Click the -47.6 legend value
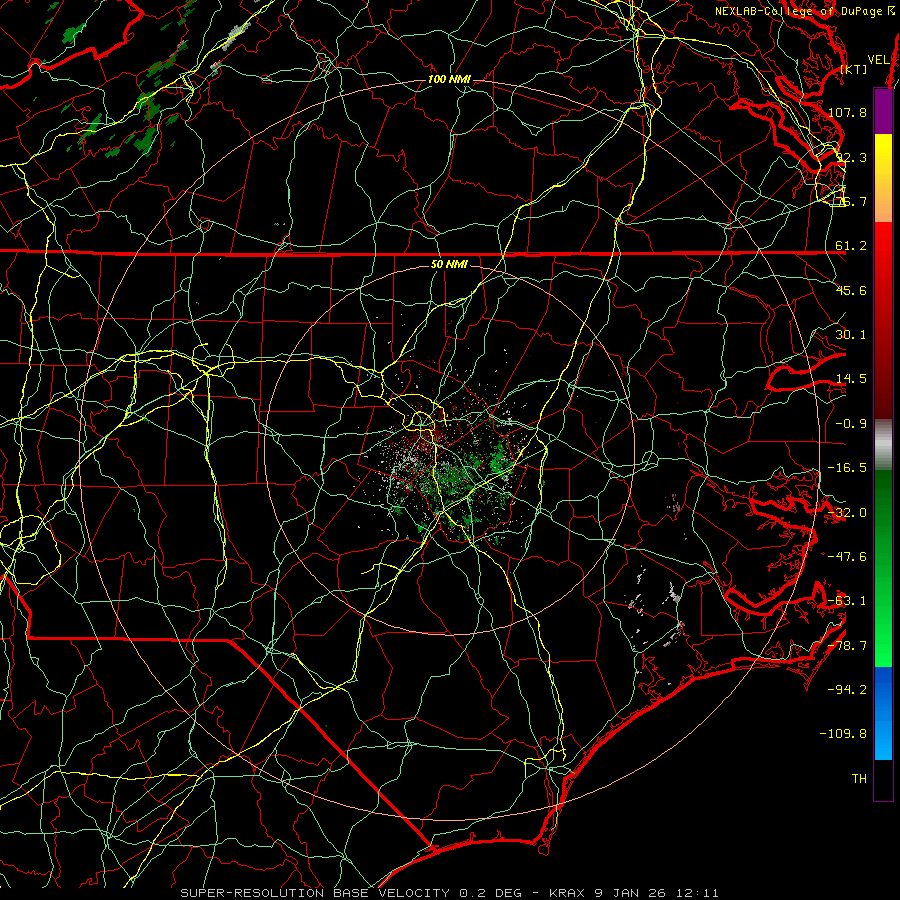This screenshot has width=900, height=900. 847,557
